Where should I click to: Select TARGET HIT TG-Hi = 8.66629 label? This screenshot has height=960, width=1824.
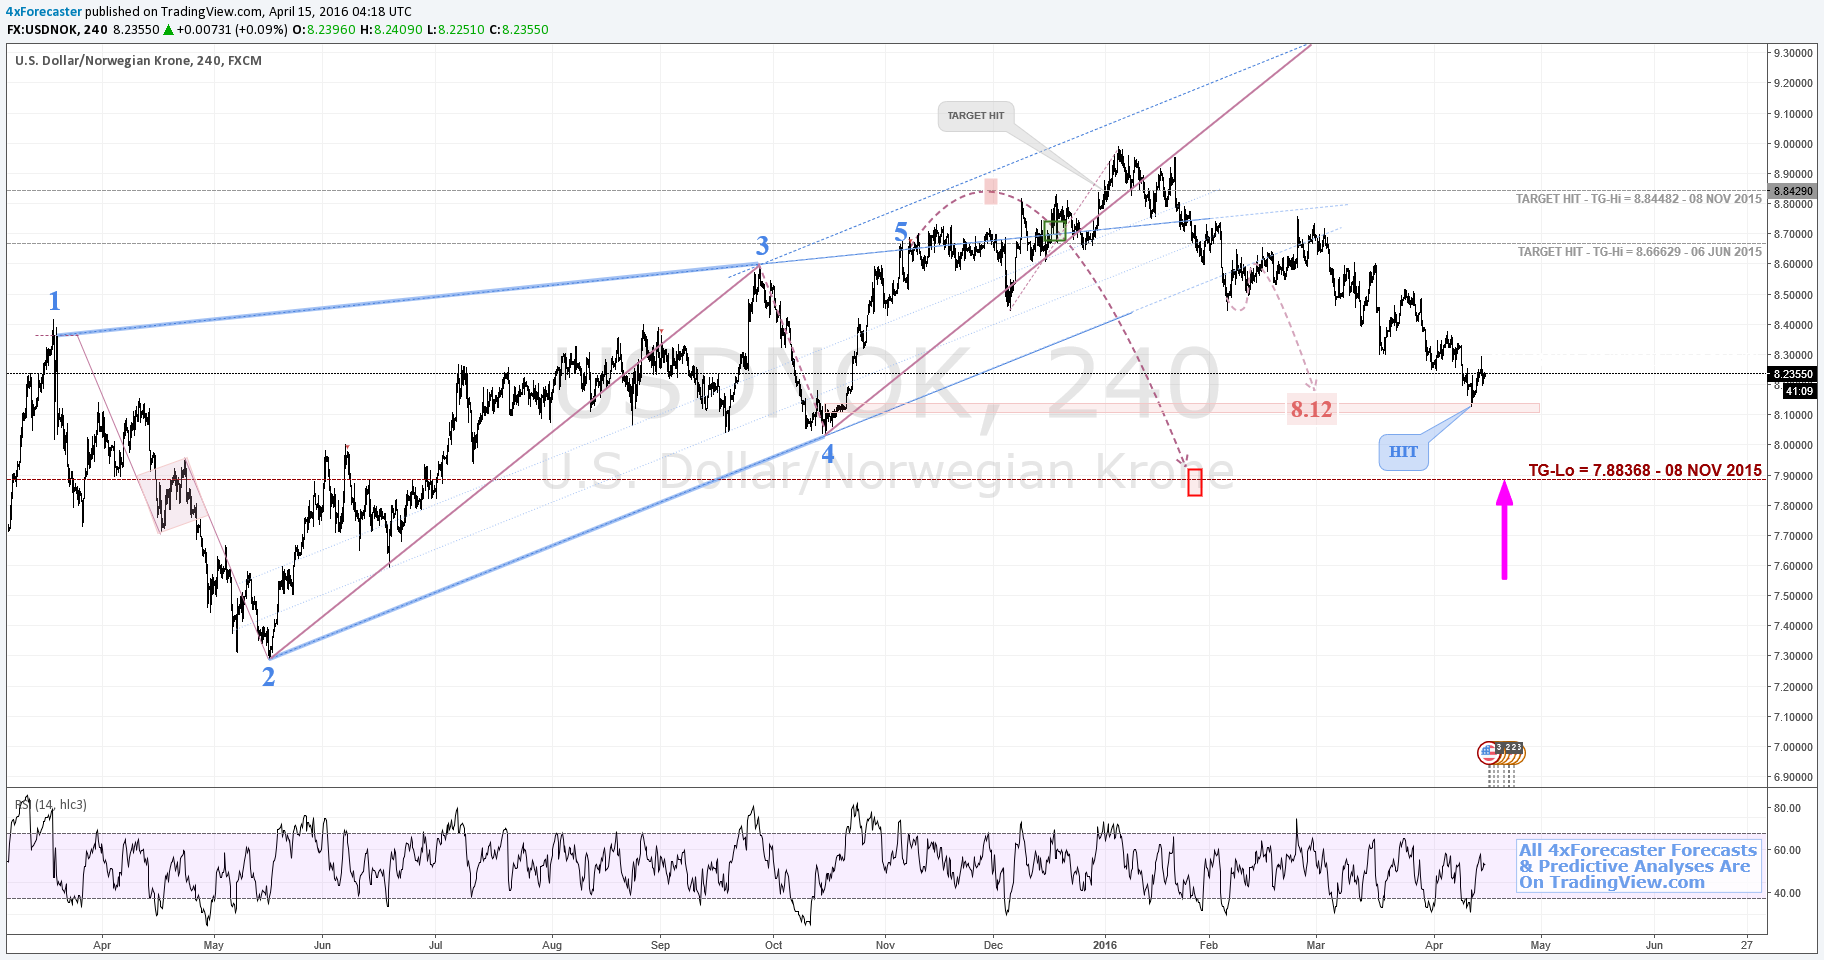(x=1639, y=252)
